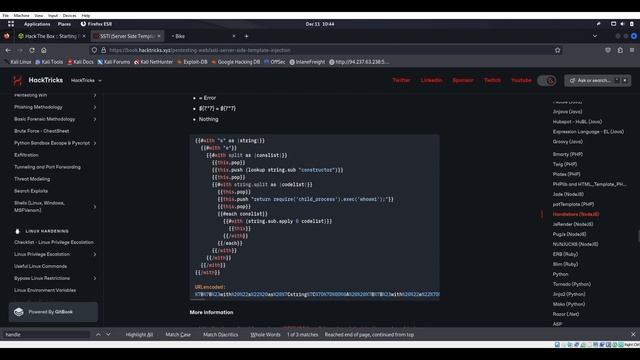
Task: Click the GitBook logo icon
Action: point(19,312)
